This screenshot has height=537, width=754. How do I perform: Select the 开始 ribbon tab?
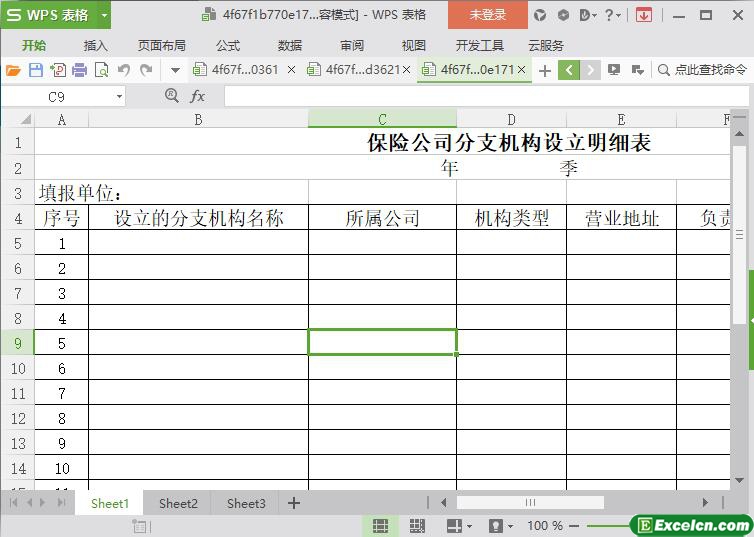[x=34, y=46]
